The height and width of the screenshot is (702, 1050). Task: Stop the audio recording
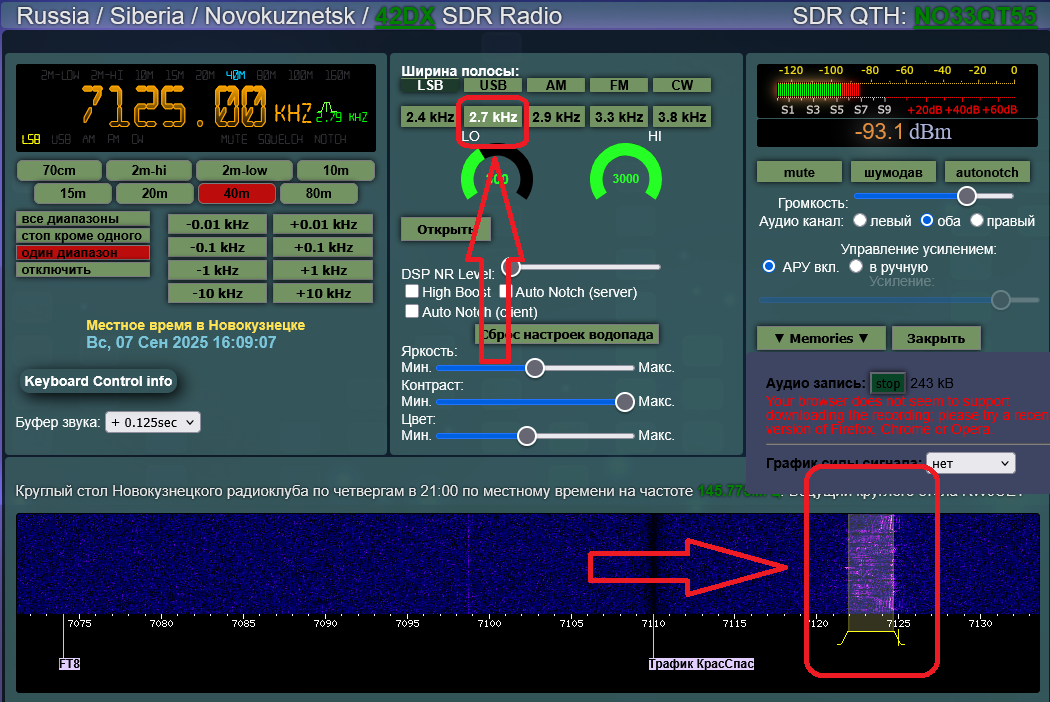pyautogui.click(x=887, y=383)
